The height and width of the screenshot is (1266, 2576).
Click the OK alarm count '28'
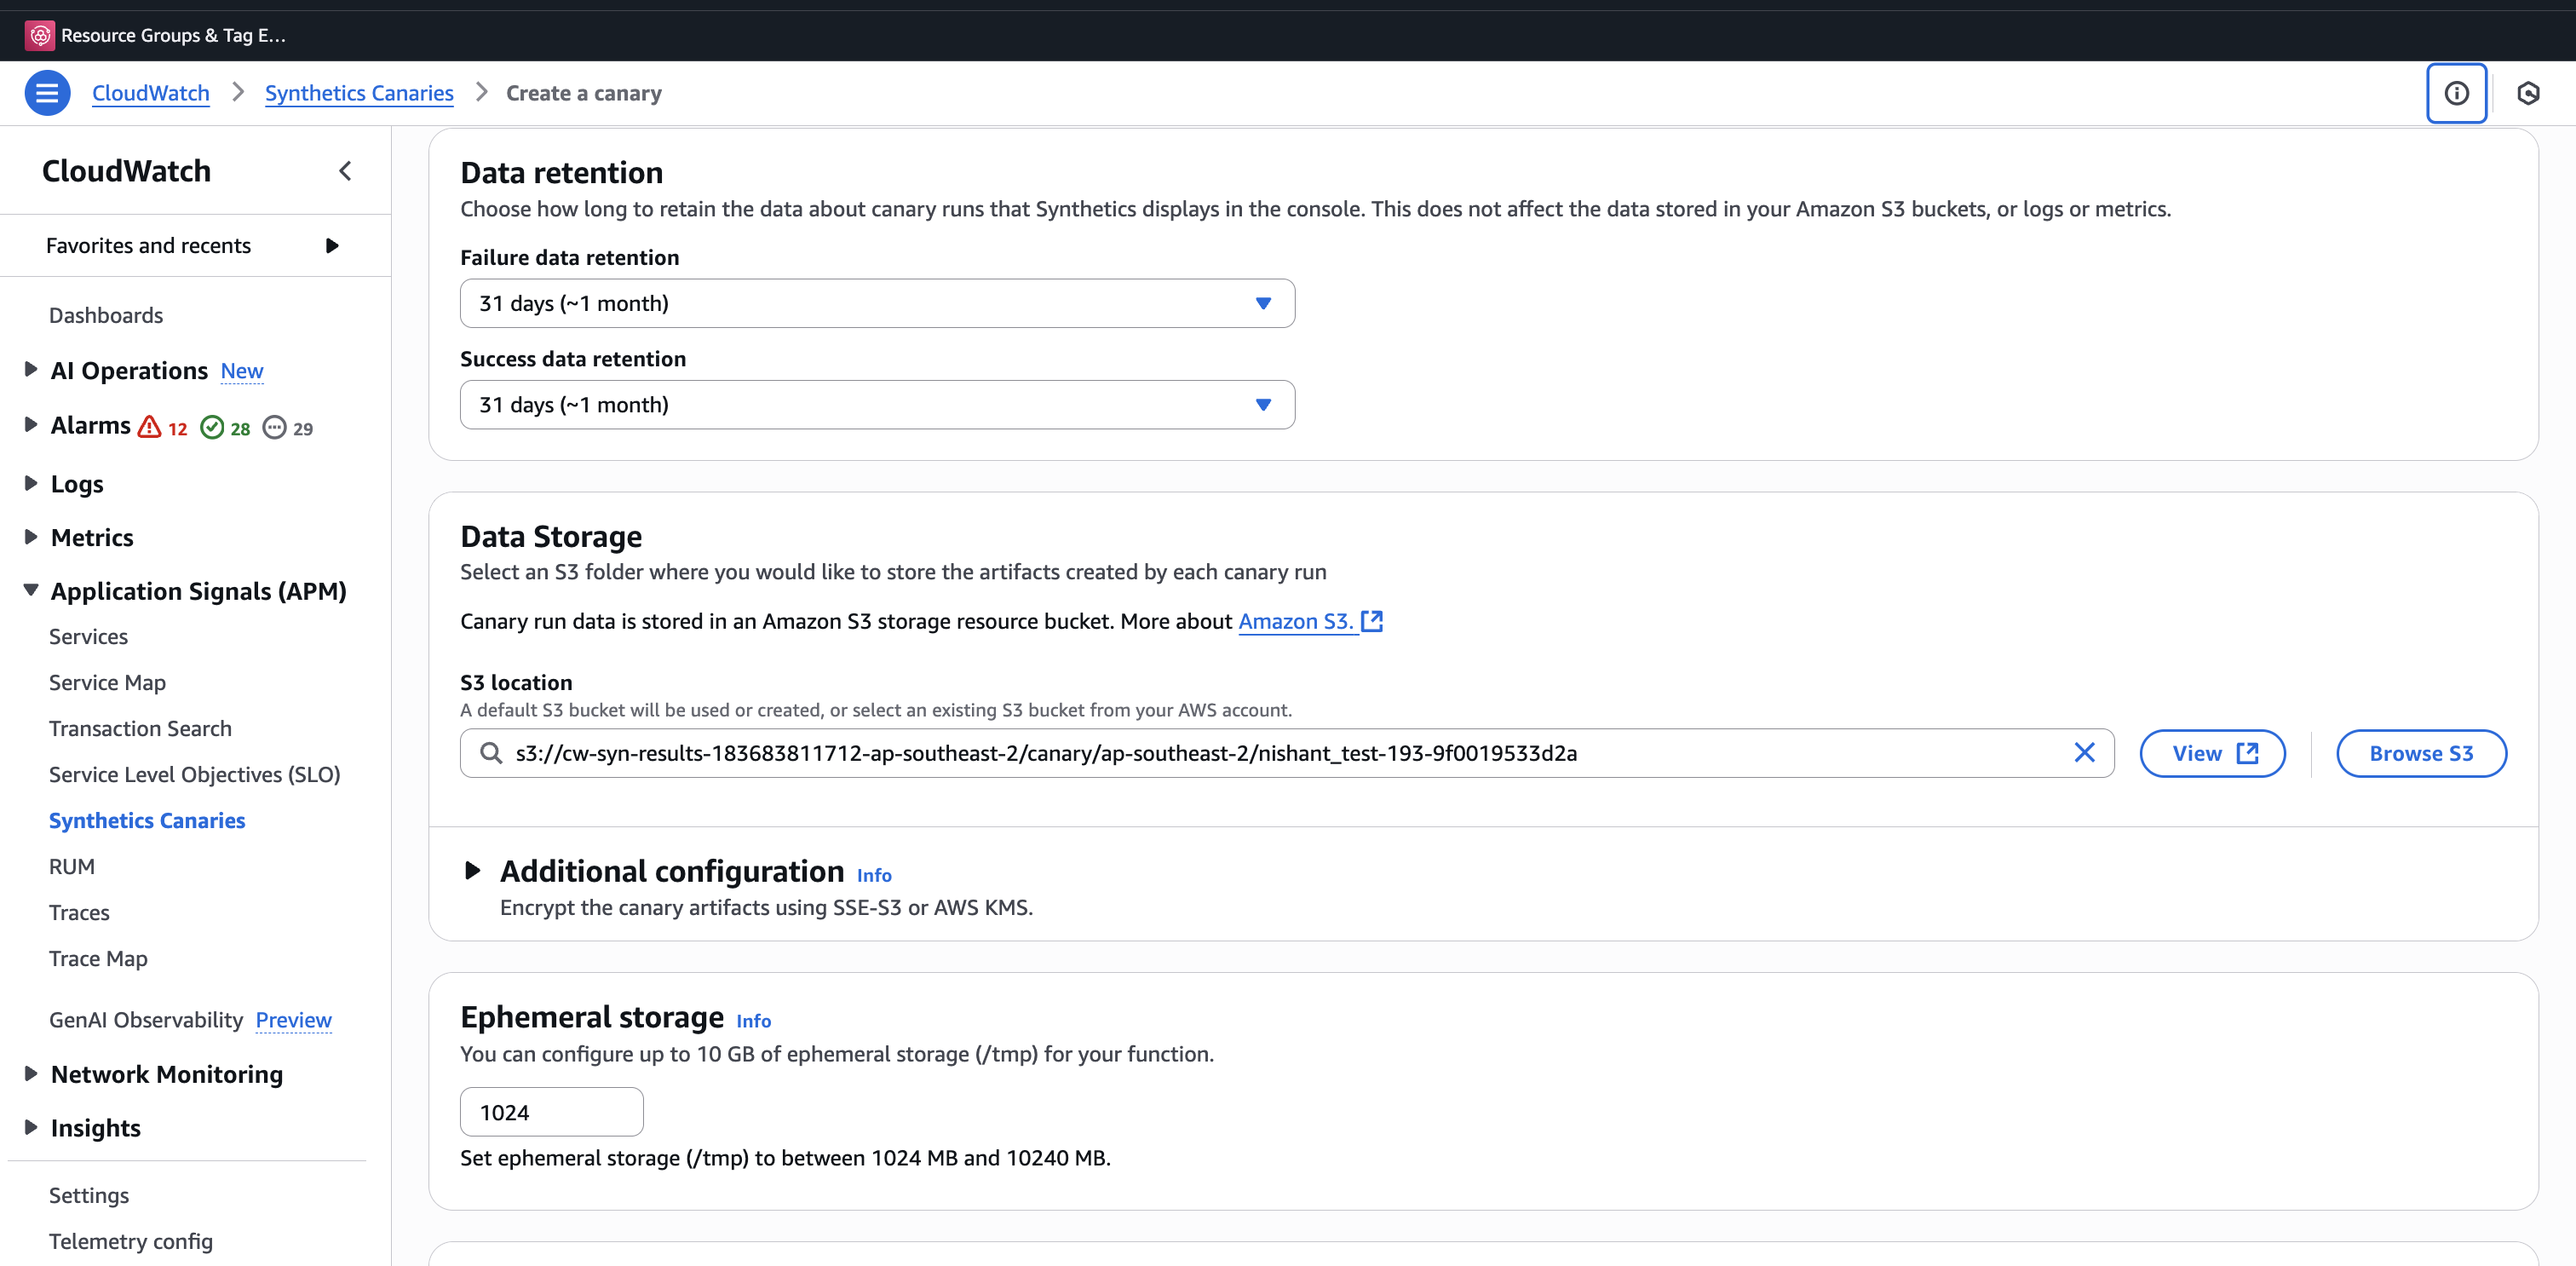point(240,429)
